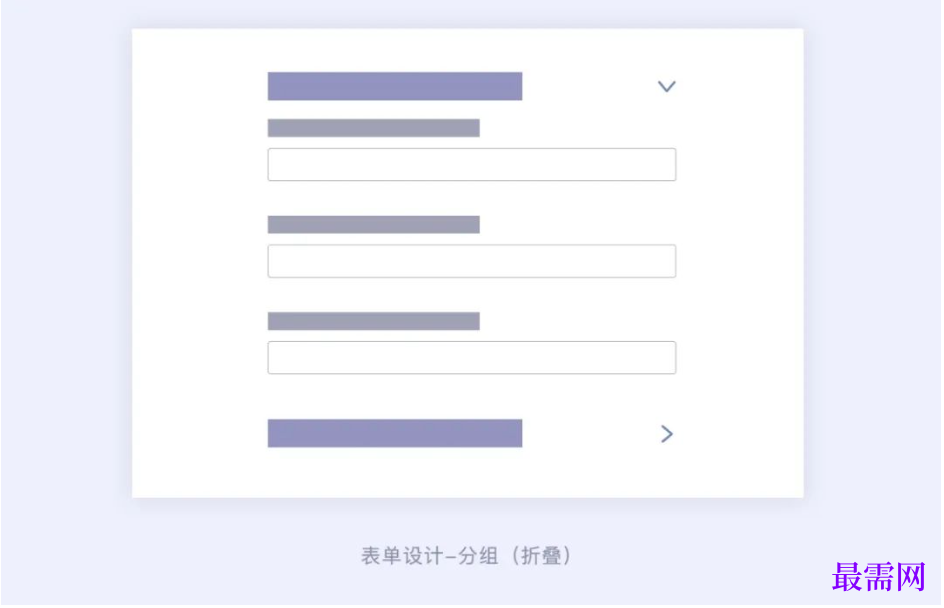This screenshot has height=608, width=944.
Task: Click the expanded group's purple title bar
Action: pos(394,86)
